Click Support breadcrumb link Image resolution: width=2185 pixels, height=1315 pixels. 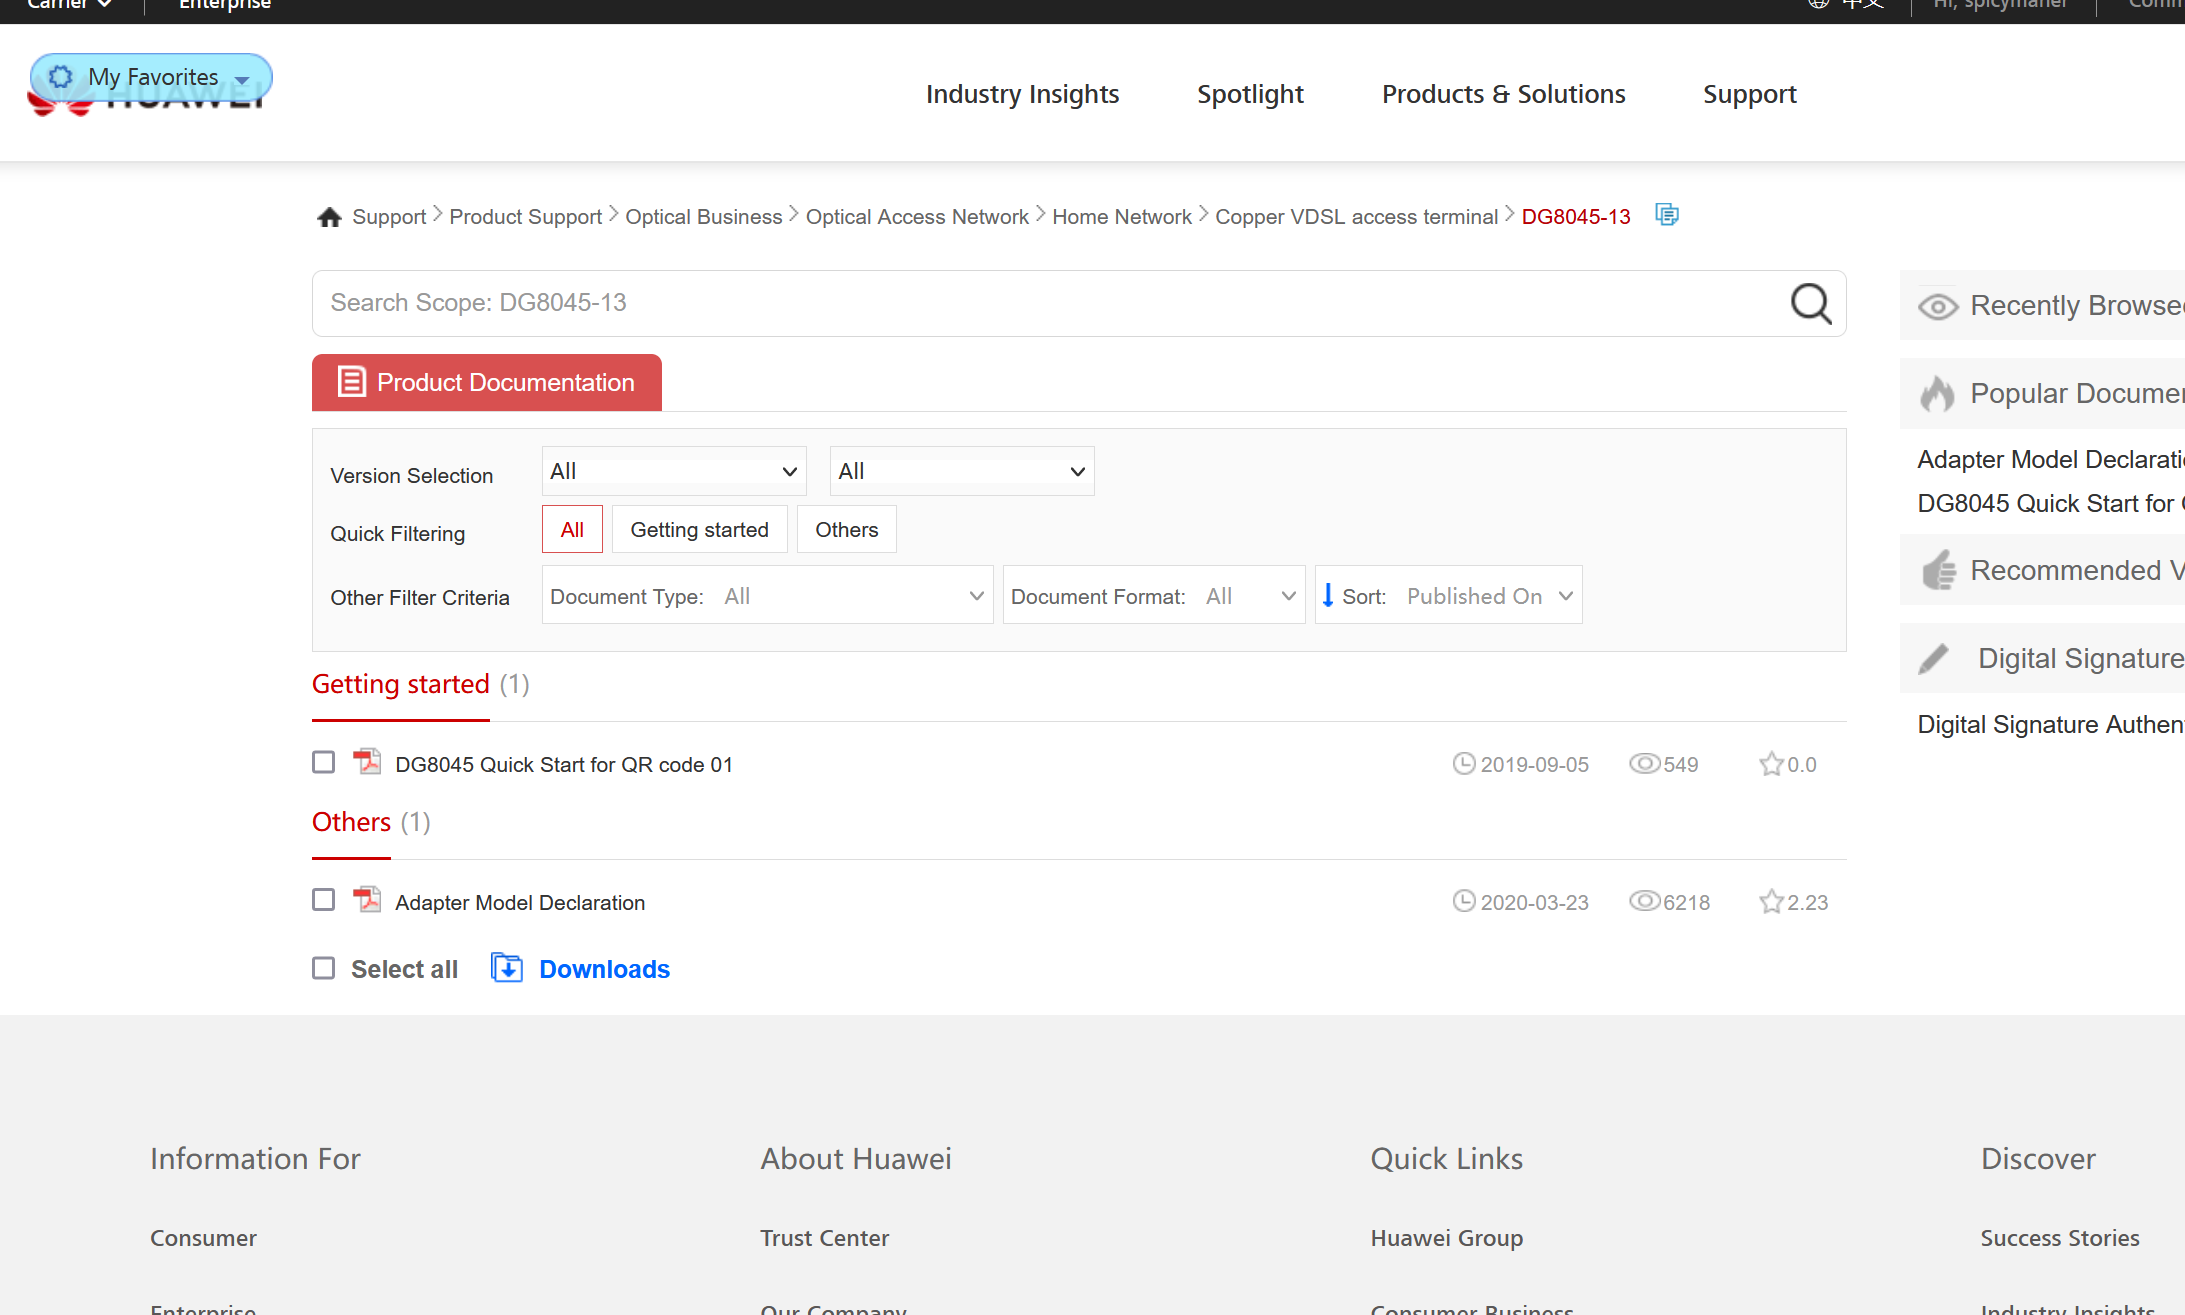(389, 217)
